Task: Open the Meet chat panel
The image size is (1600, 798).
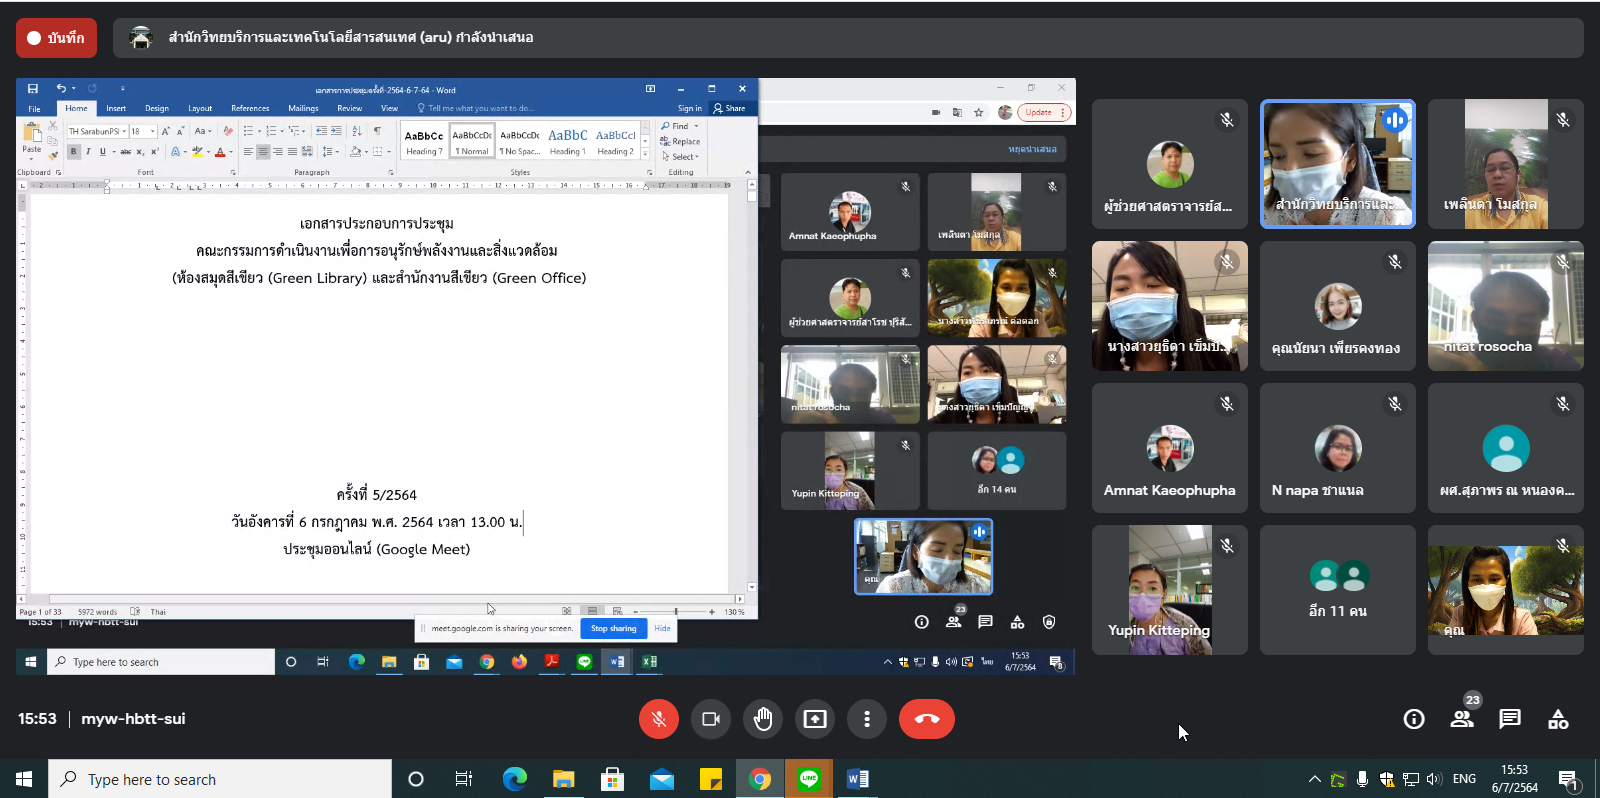Action: 1510,719
